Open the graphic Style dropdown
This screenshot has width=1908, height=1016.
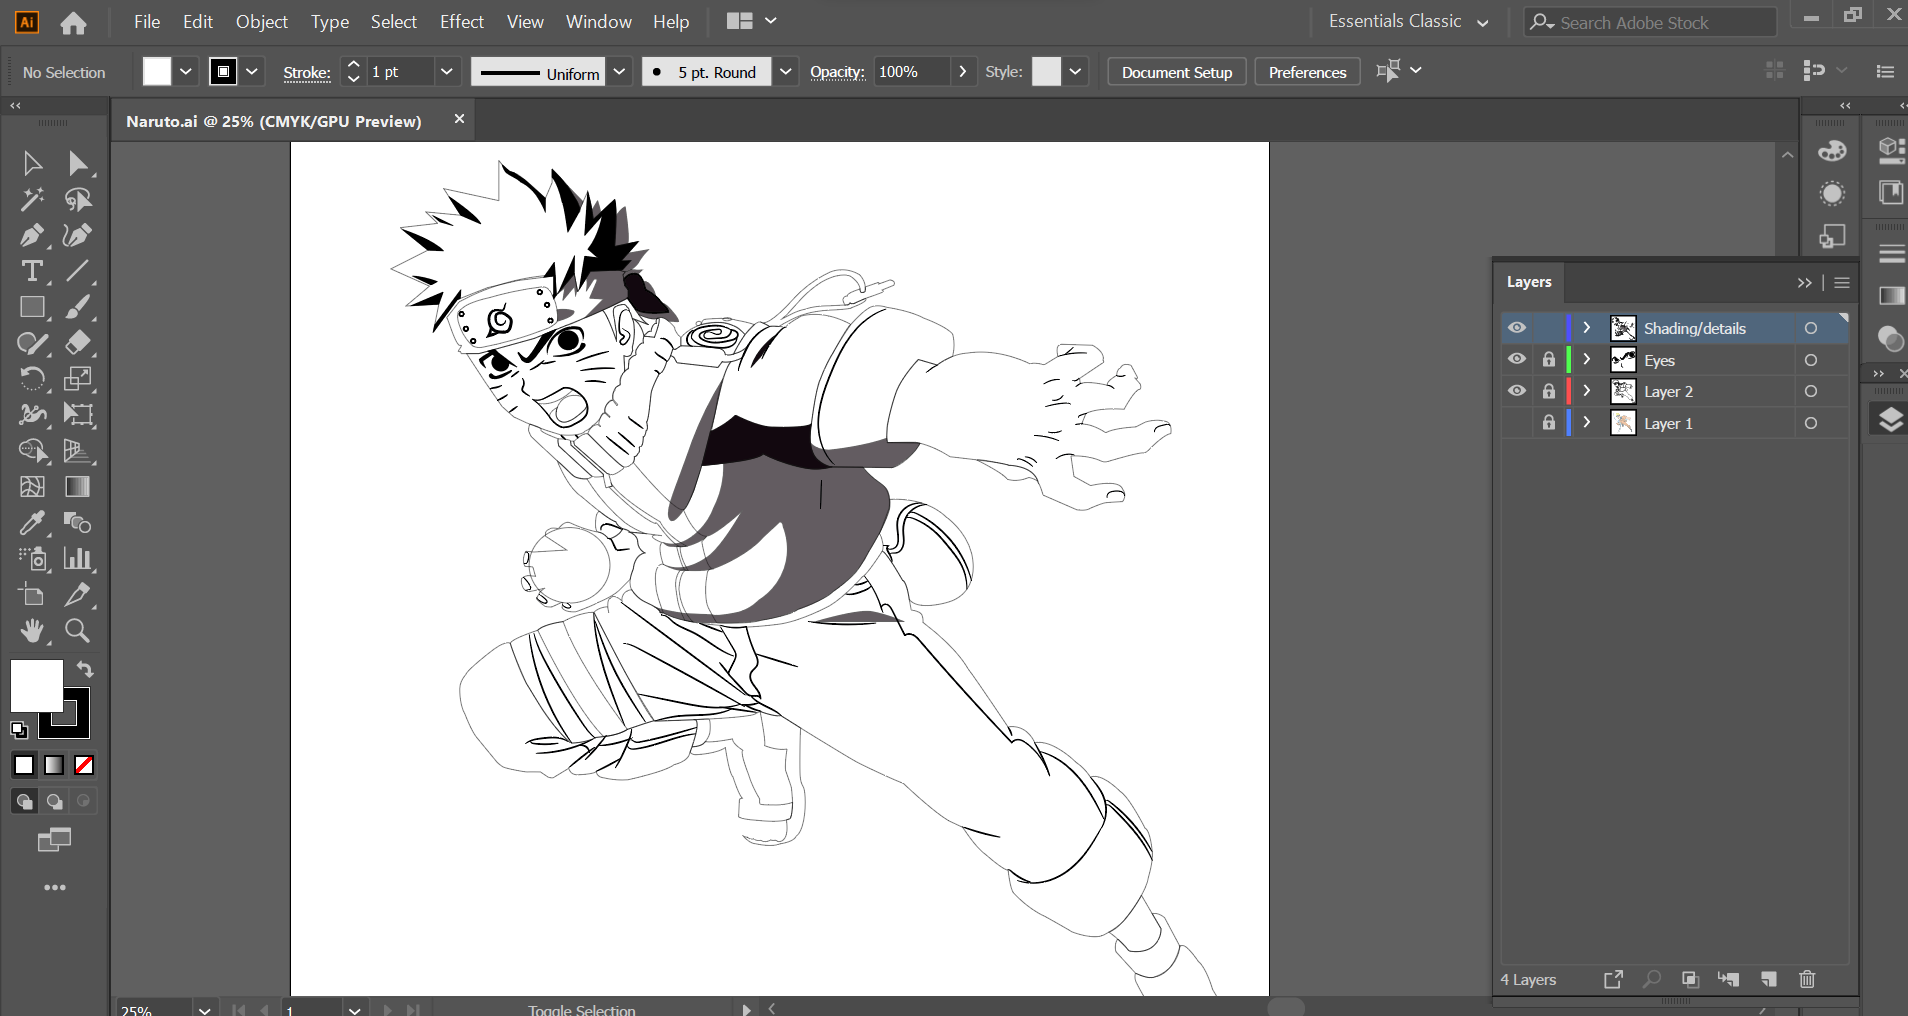pos(1075,72)
